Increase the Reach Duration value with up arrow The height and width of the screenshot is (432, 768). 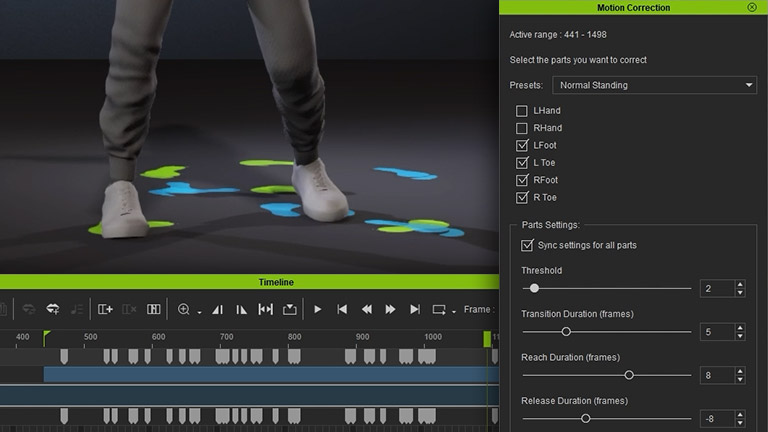[740, 371]
